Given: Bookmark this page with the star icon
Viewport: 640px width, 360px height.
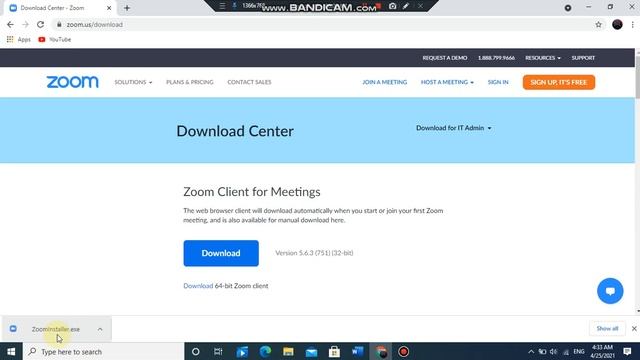Looking at the screenshot, I should click(598, 24).
